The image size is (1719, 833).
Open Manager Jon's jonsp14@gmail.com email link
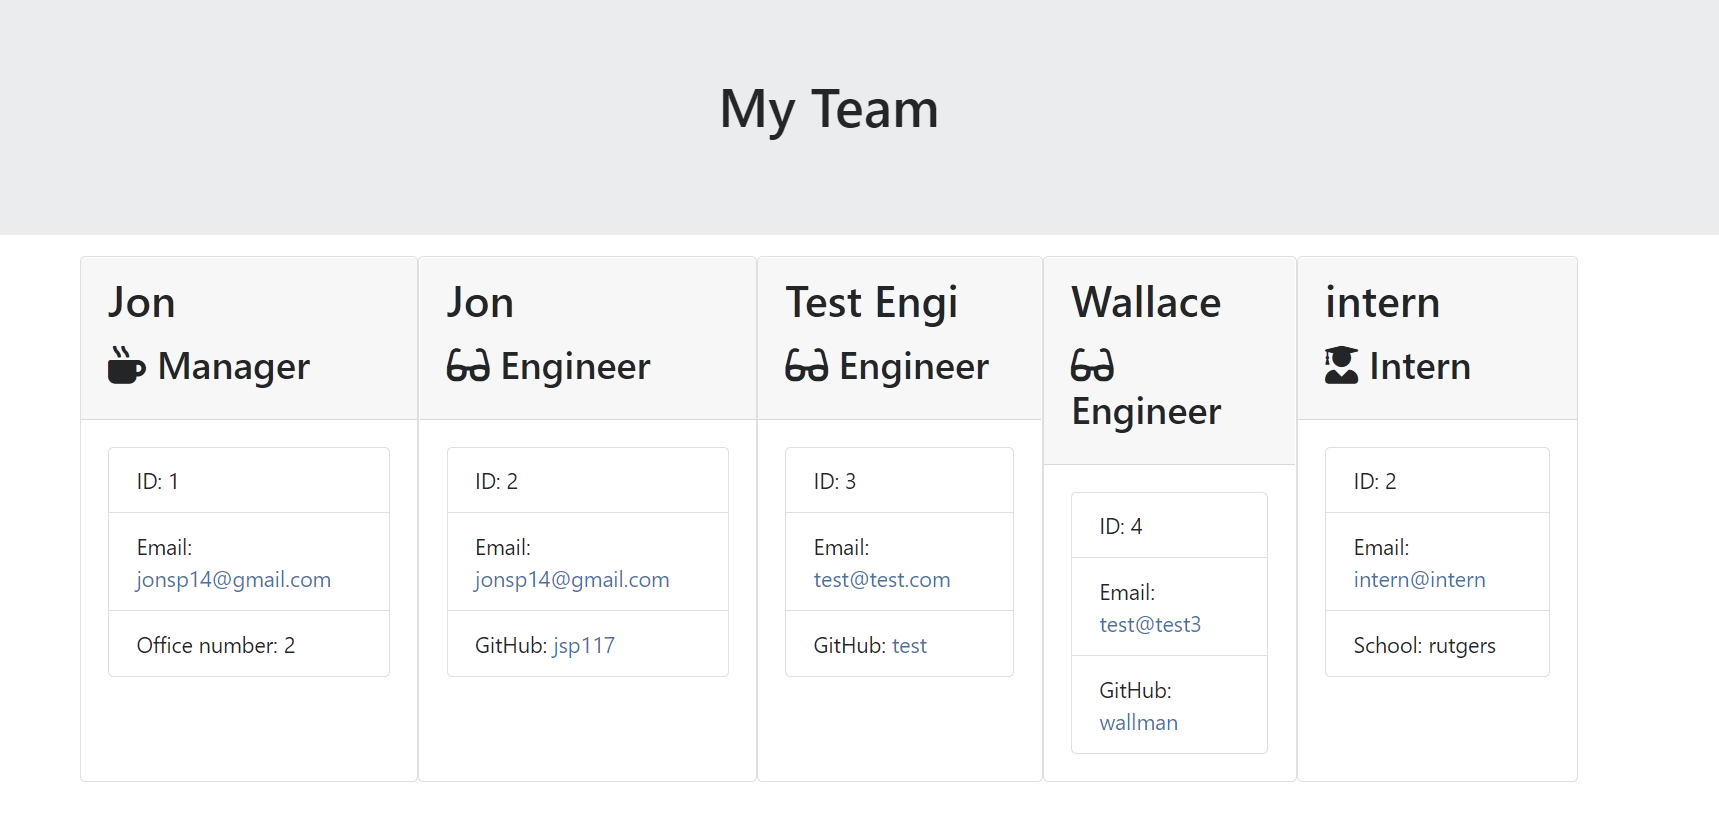click(x=234, y=580)
